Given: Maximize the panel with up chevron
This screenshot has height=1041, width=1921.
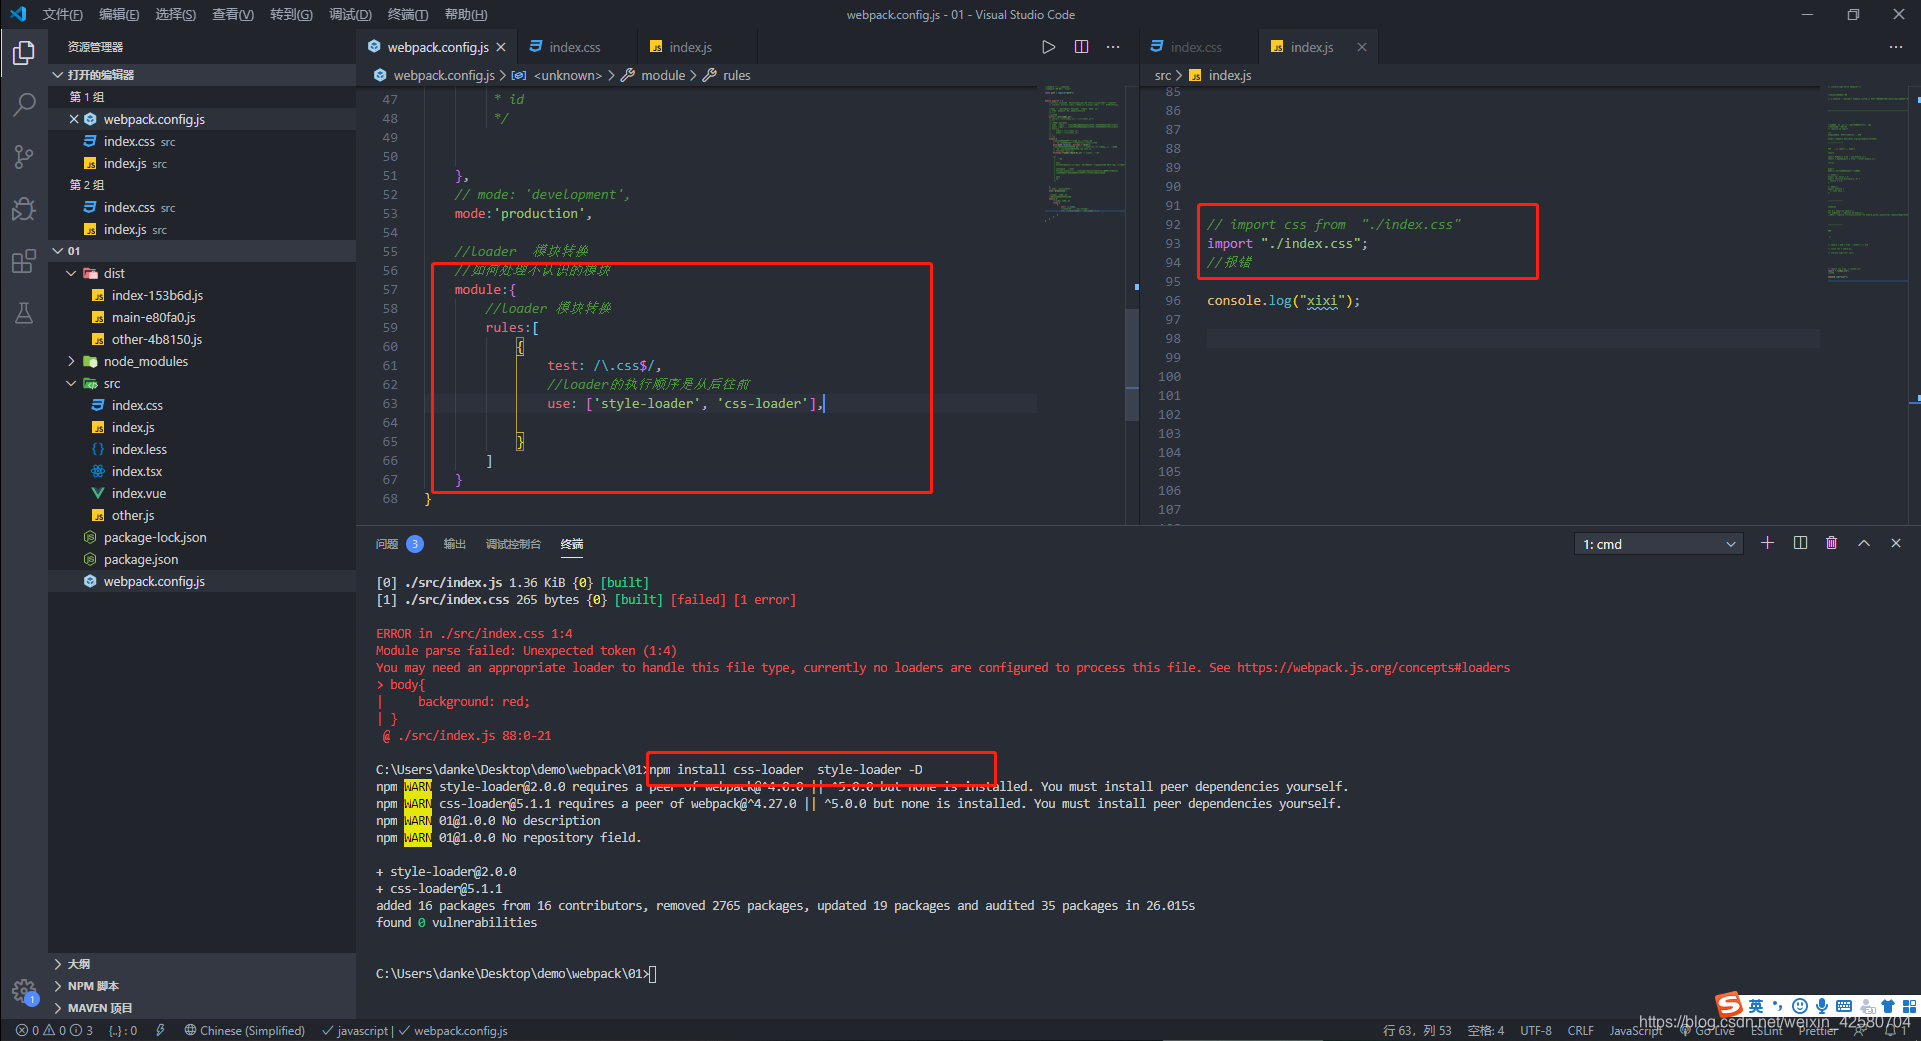Looking at the screenshot, I should (x=1864, y=543).
